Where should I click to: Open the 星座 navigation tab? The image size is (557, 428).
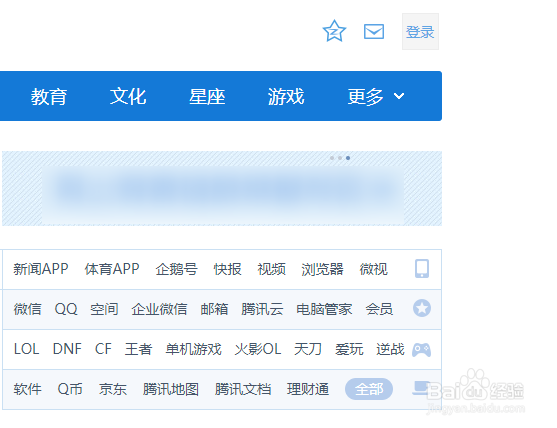point(207,96)
